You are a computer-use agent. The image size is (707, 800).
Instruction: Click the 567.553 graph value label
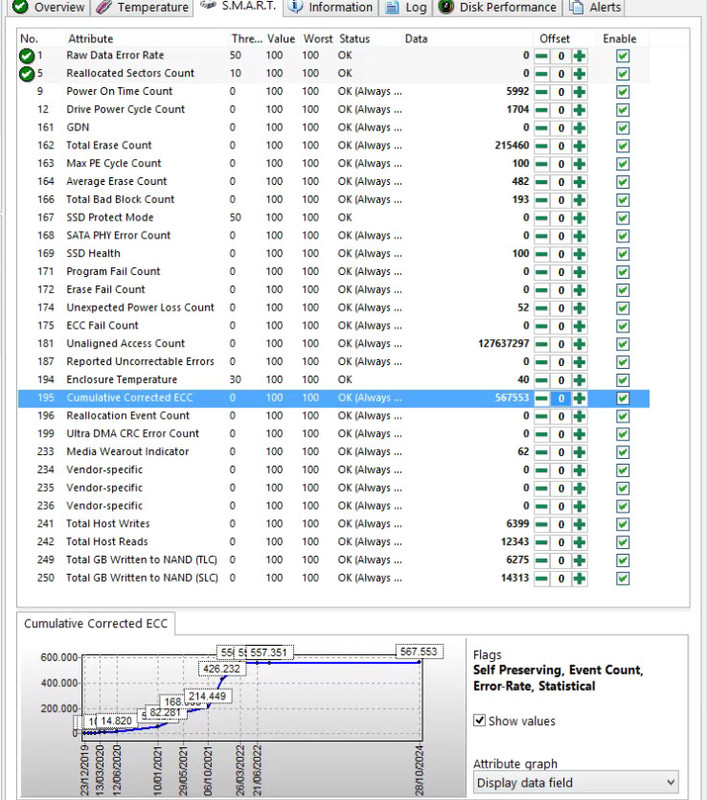419,652
